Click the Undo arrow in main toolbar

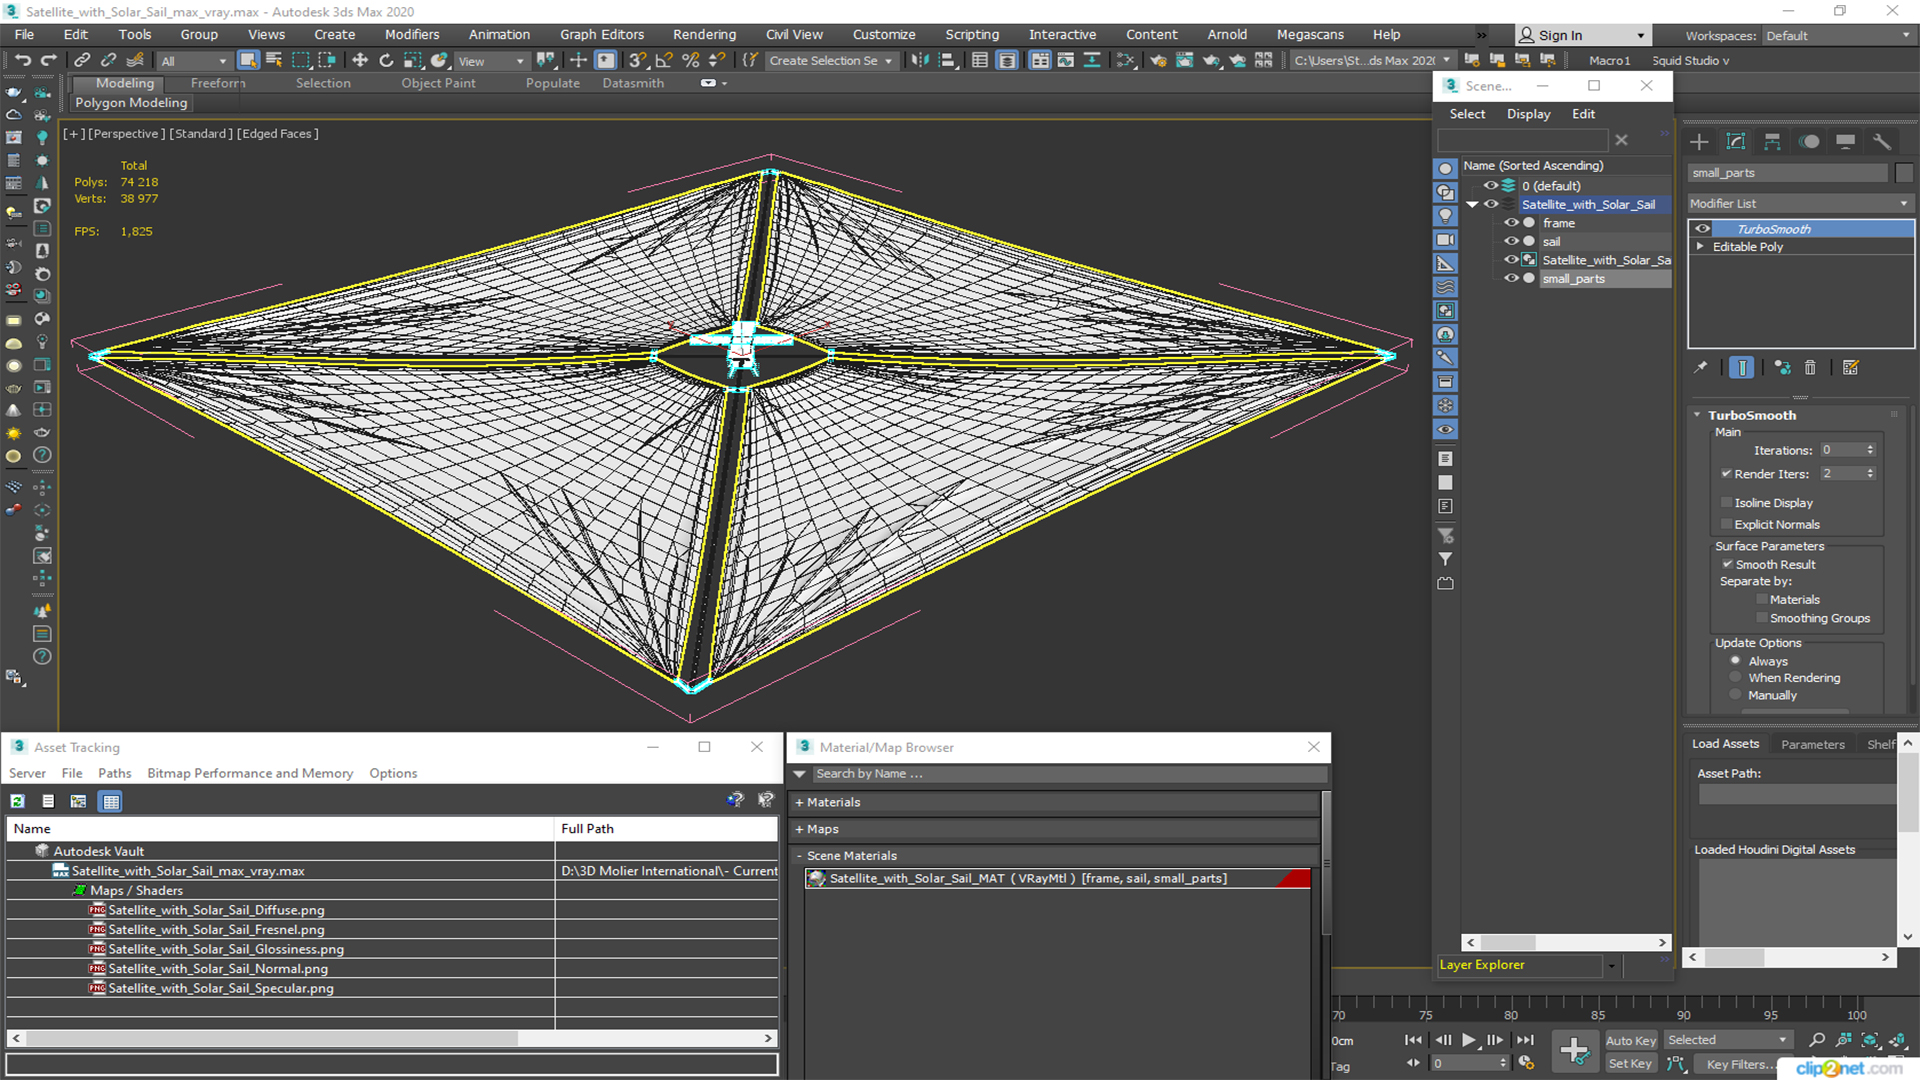point(22,61)
